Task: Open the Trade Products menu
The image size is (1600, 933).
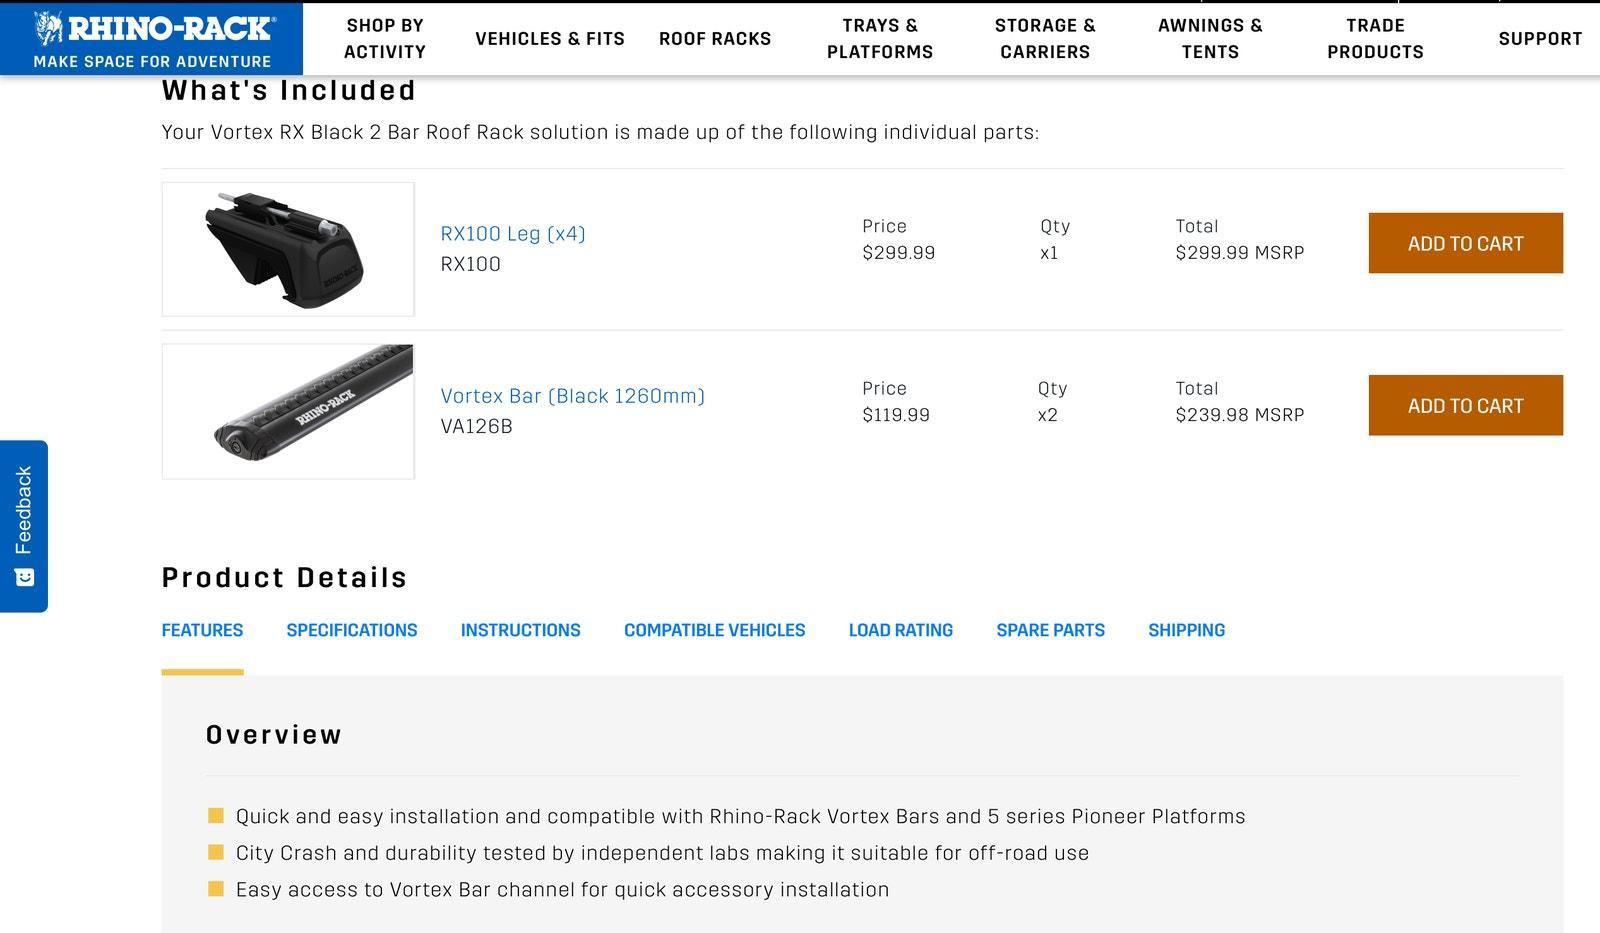Action: click(x=1375, y=39)
